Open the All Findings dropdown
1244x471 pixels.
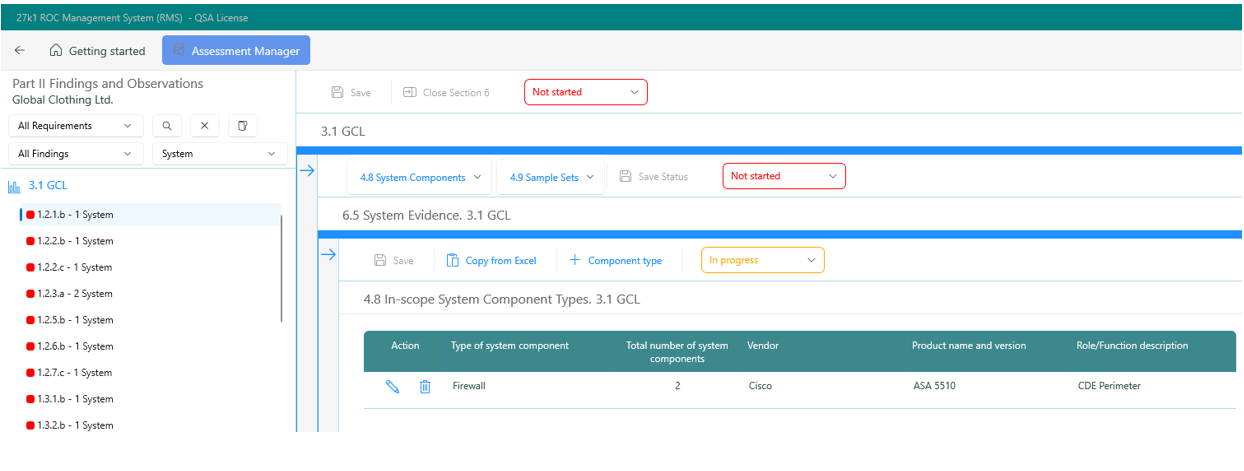click(74, 154)
